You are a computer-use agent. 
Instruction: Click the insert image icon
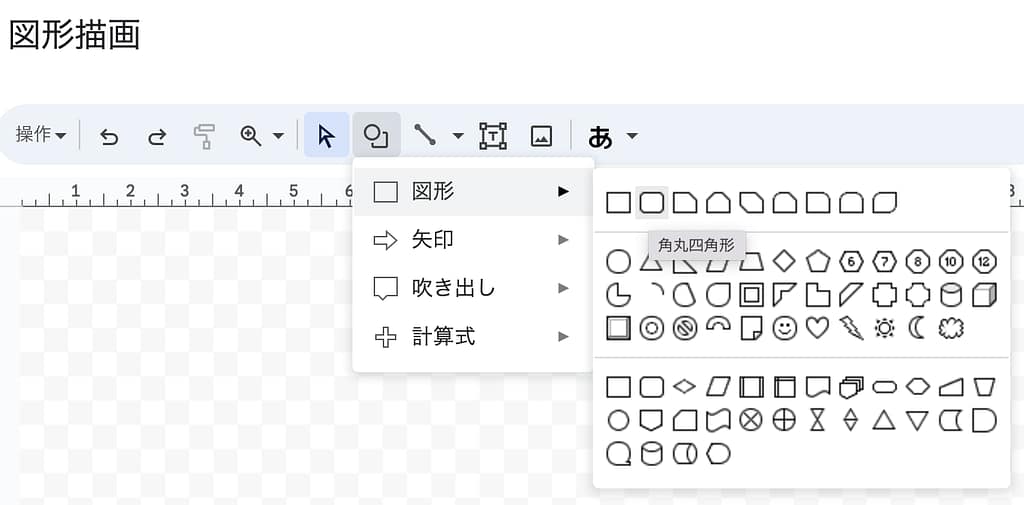pyautogui.click(x=541, y=135)
